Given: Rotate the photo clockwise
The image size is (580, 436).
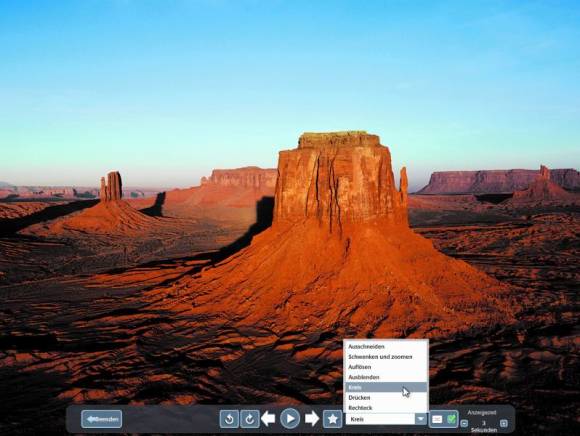Looking at the screenshot, I should click(250, 419).
